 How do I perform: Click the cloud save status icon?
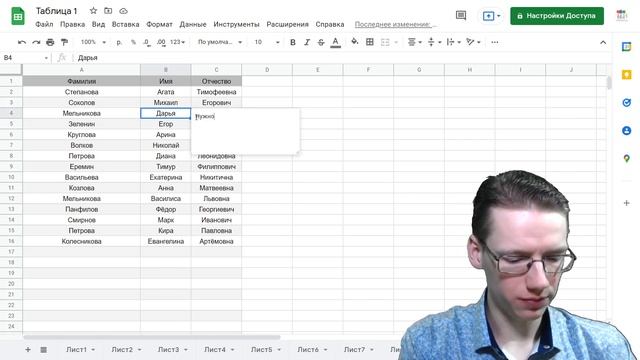click(x=123, y=11)
